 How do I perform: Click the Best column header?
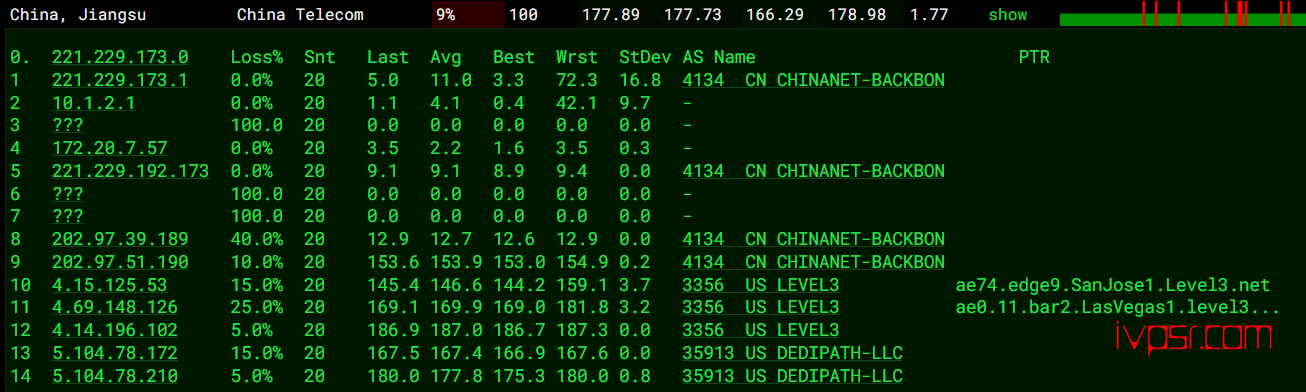[514, 57]
